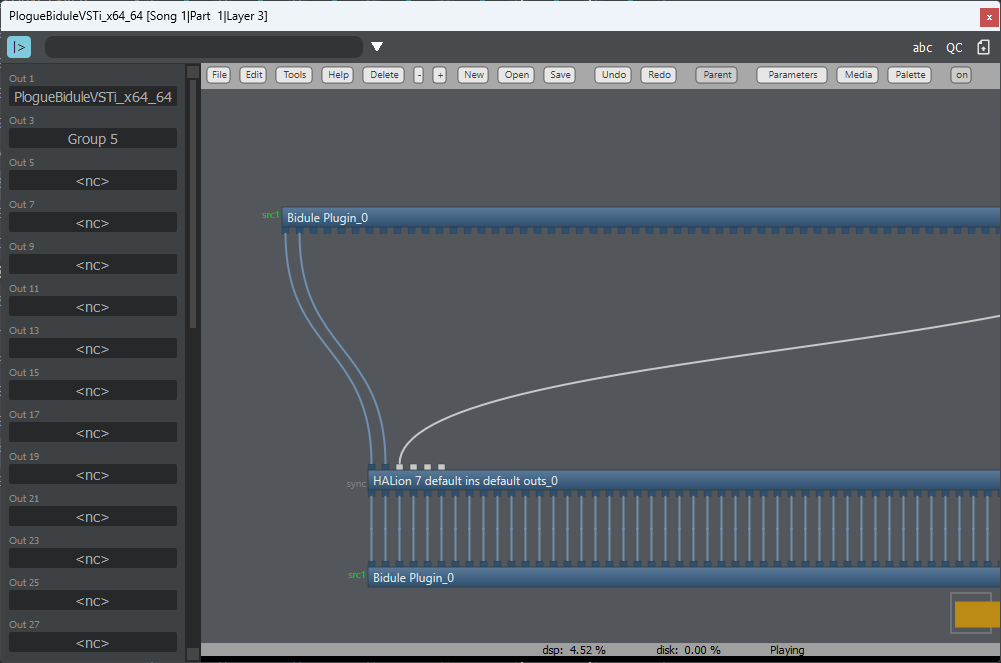This screenshot has width=1001, height=663.
Task: Open the Out 21 <nc> output slot
Action: [93, 517]
